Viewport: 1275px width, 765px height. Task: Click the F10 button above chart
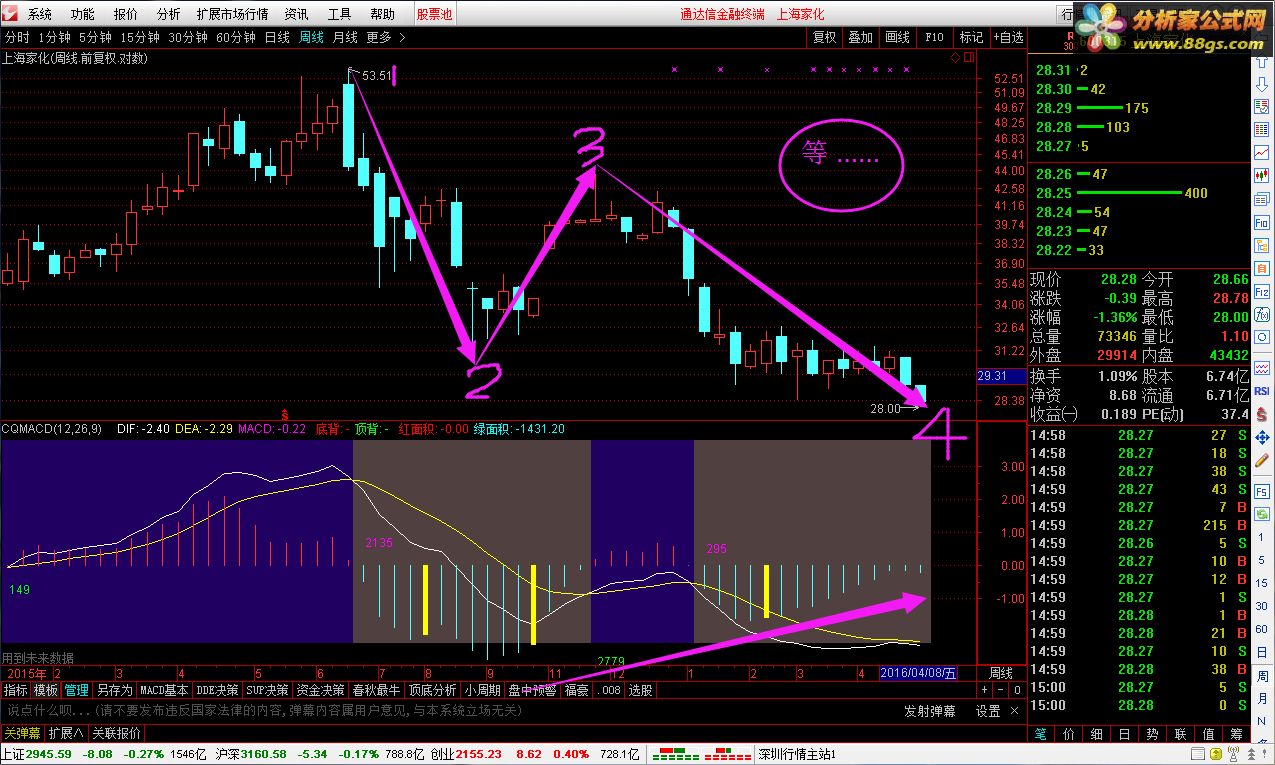(934, 37)
